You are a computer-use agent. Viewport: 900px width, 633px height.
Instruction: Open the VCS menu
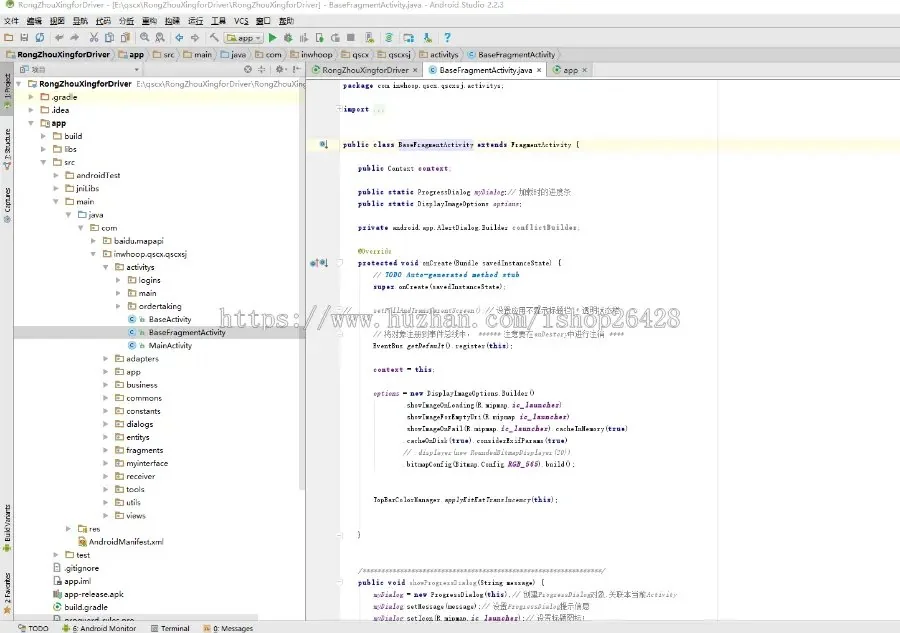pos(241,20)
